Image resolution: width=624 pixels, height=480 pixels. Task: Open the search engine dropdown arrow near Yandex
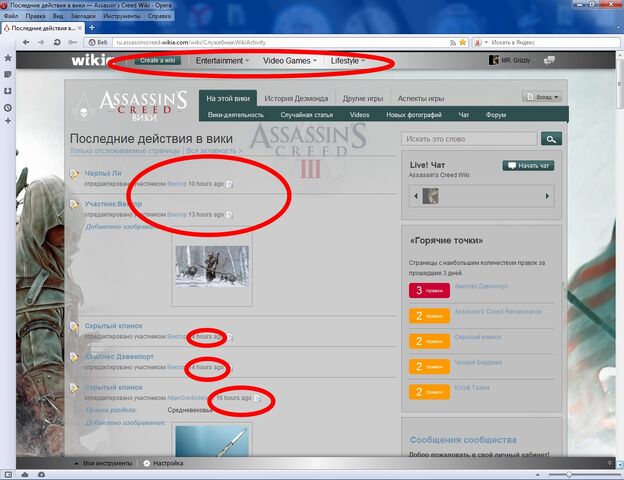tap(486, 43)
